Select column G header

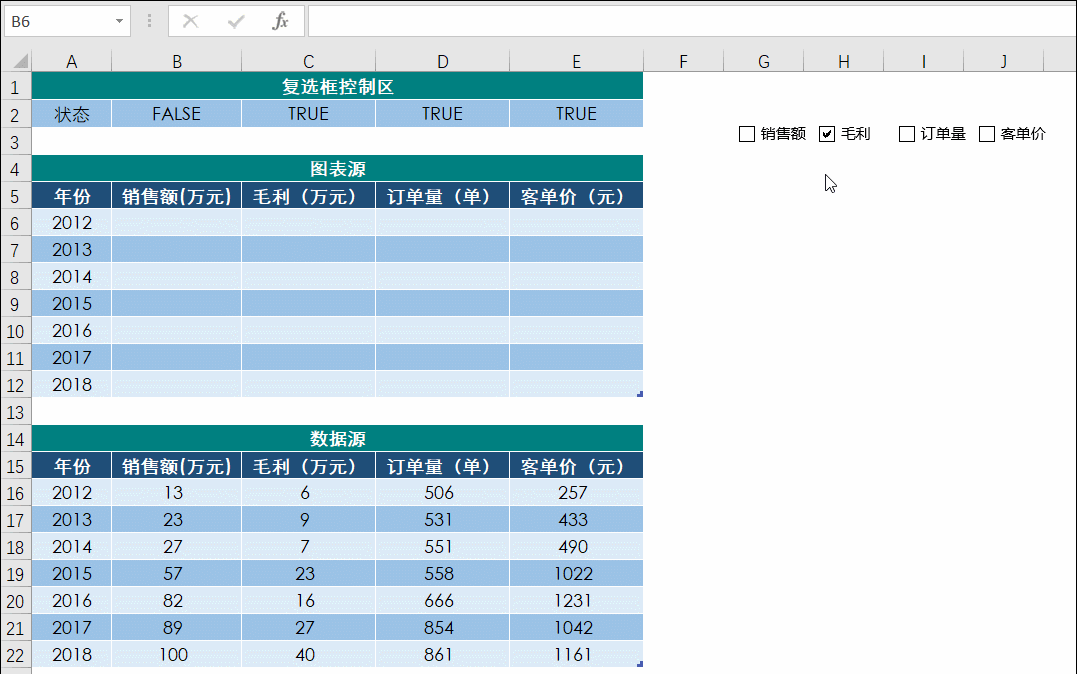click(764, 62)
